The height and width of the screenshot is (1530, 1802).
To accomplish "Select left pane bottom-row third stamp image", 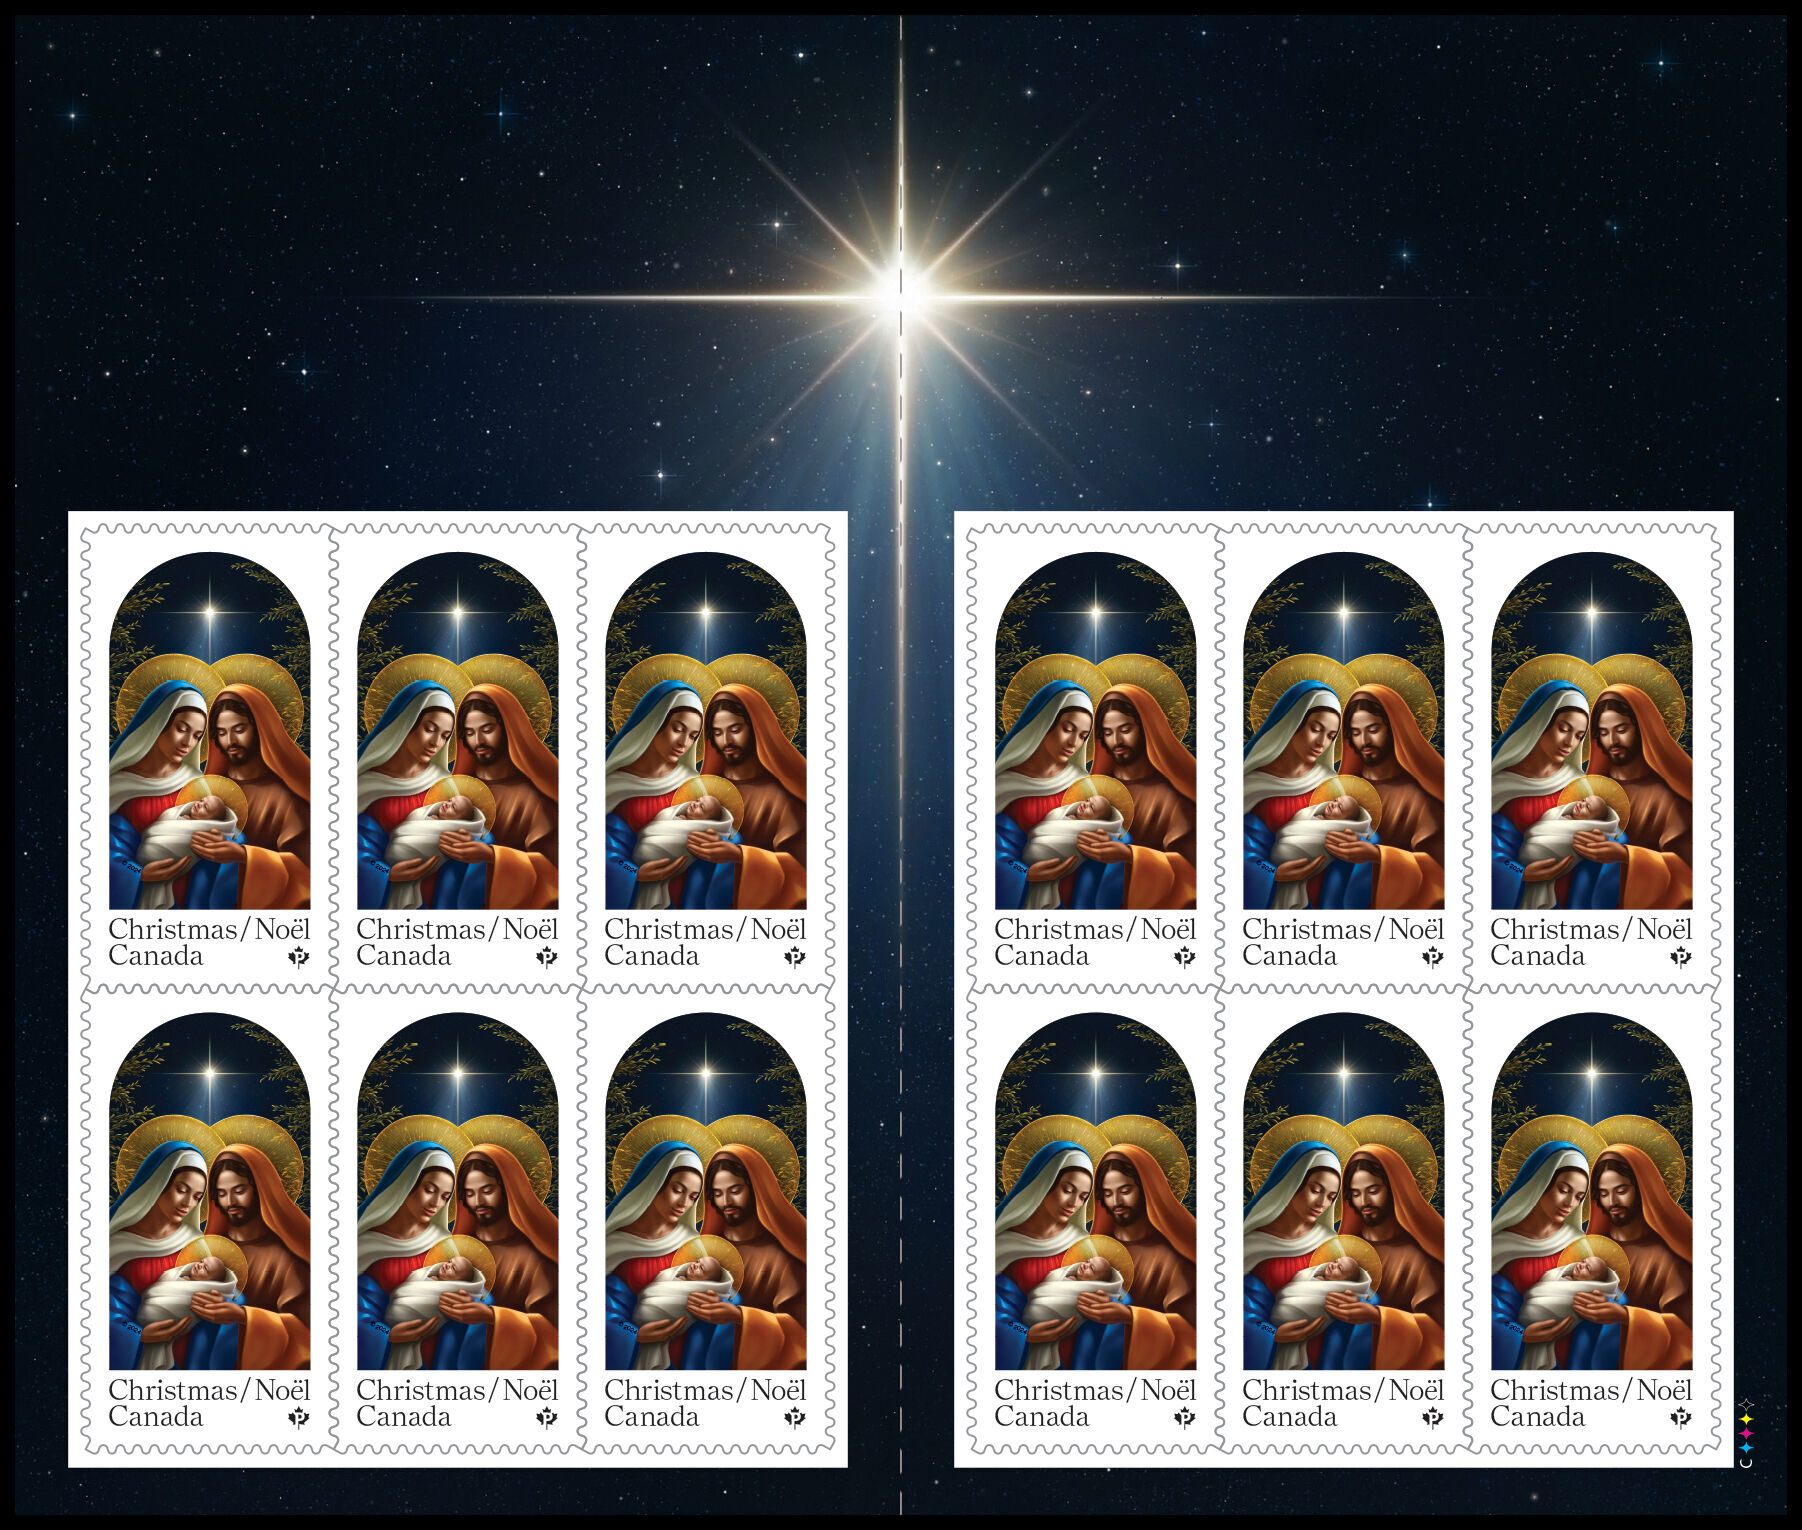I will click(x=705, y=1191).
